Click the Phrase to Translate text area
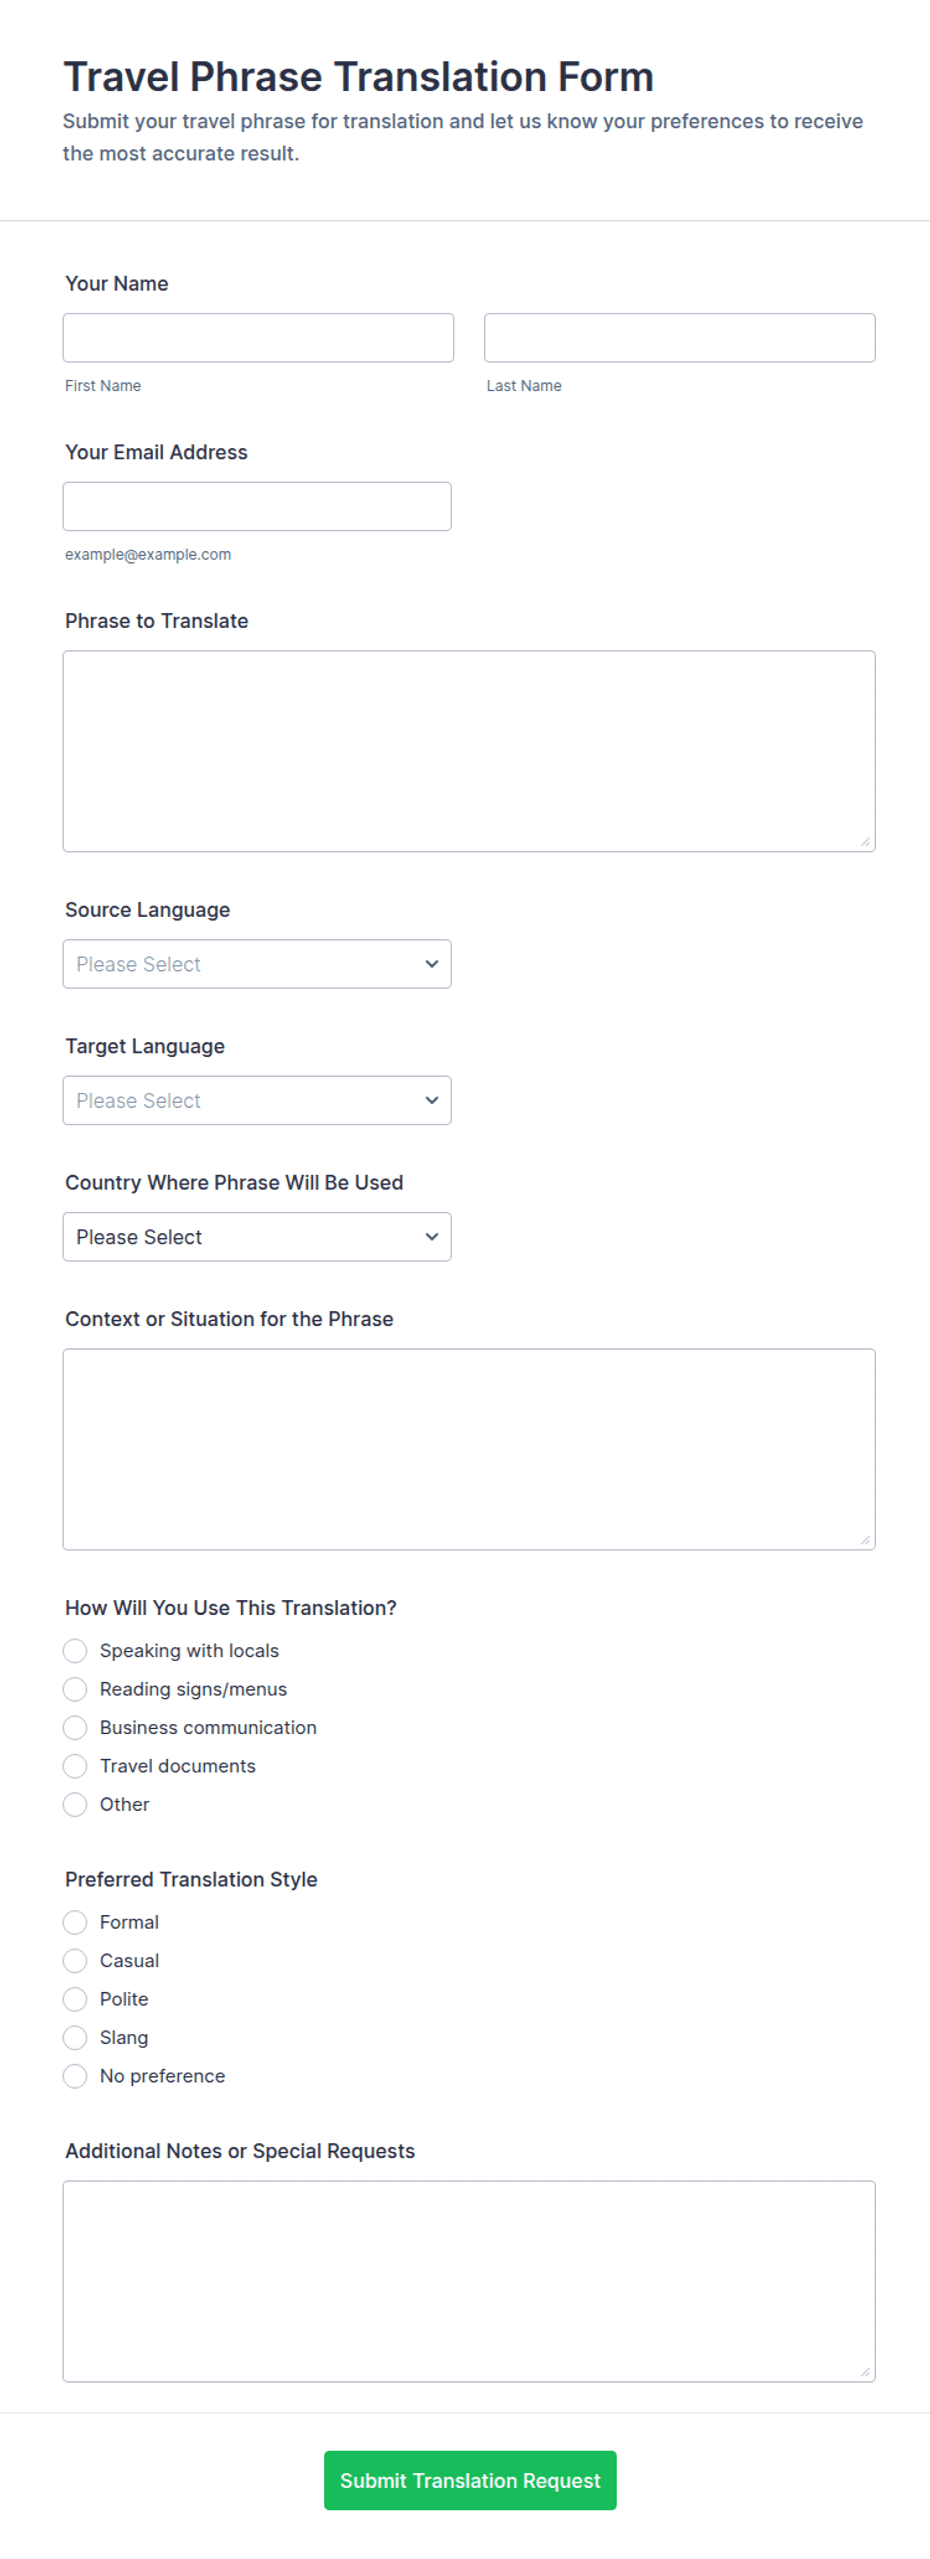Viewport: 930px width, 2559px height. (x=469, y=751)
